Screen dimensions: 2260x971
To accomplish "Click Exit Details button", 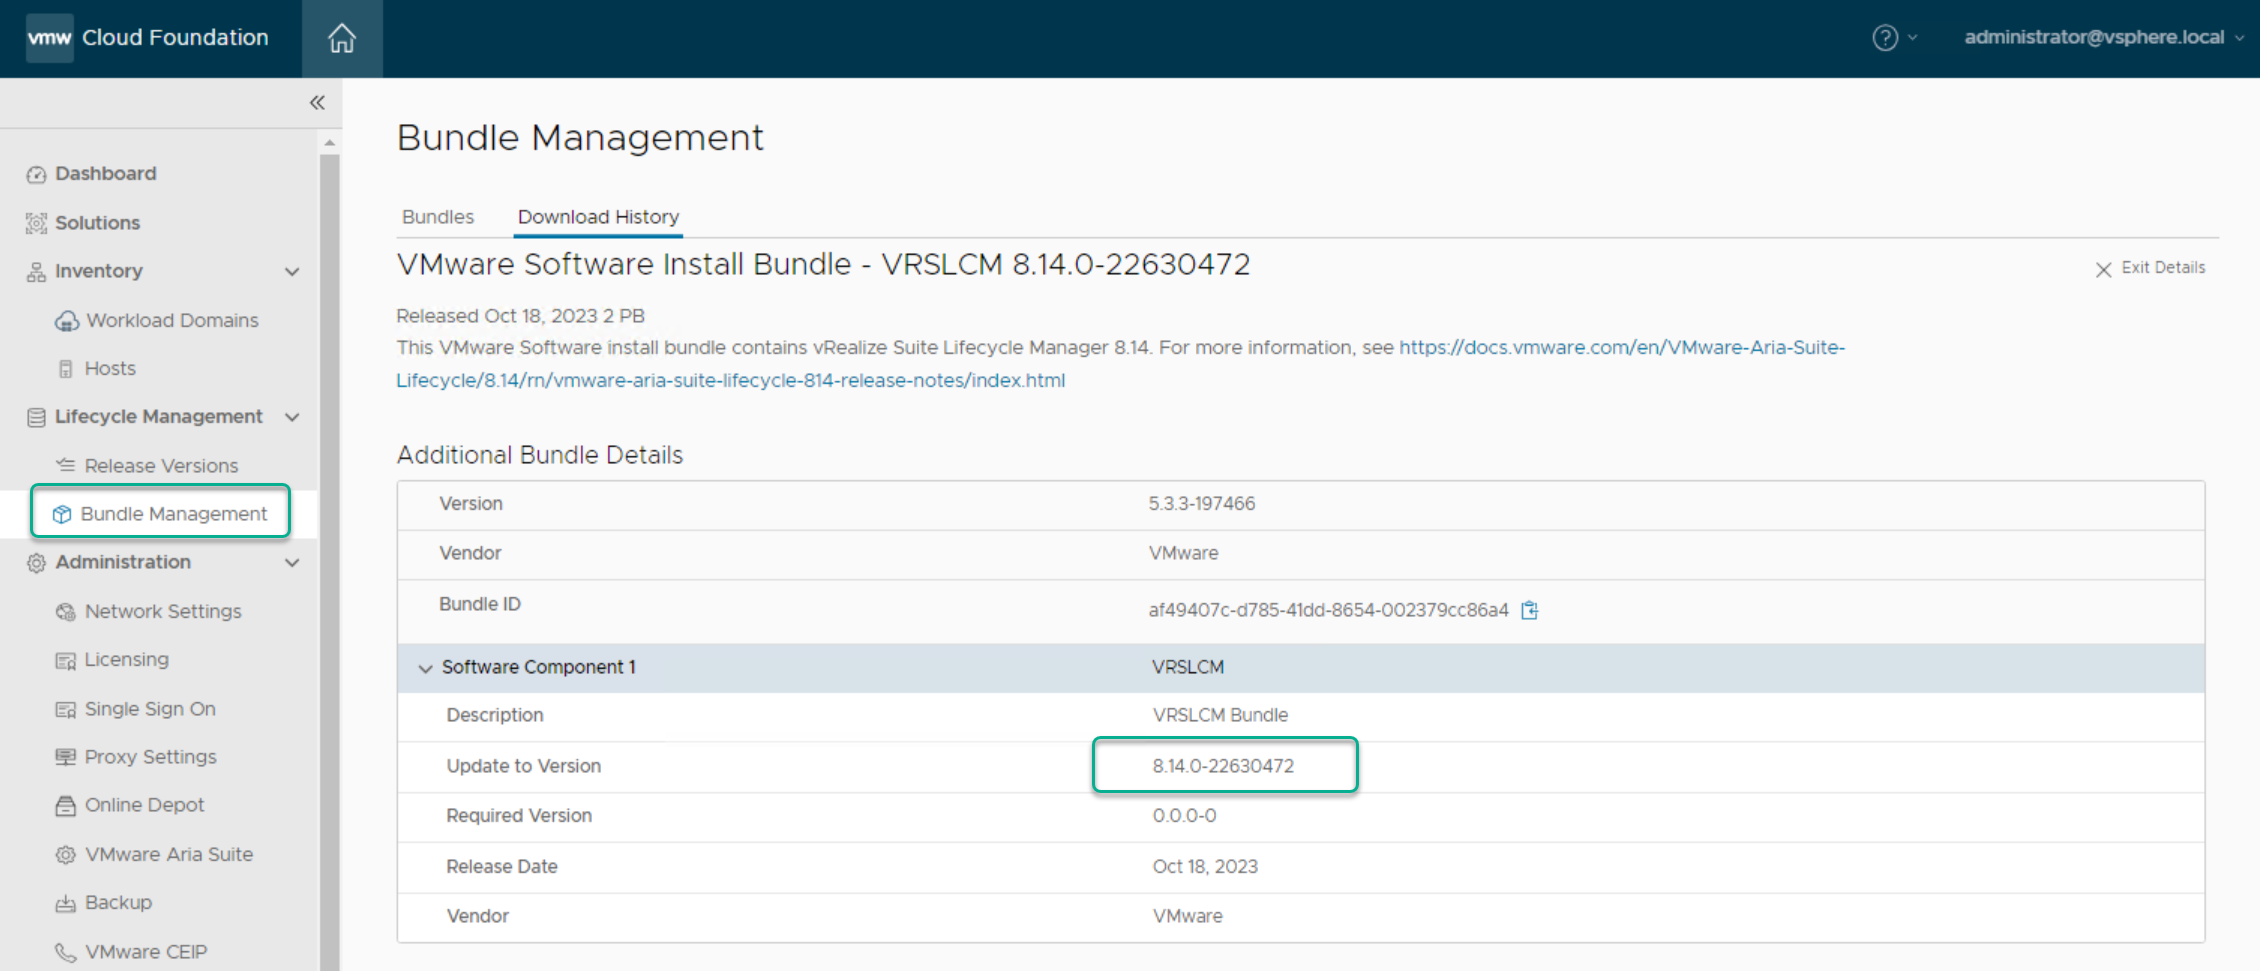I will [x=2151, y=268].
